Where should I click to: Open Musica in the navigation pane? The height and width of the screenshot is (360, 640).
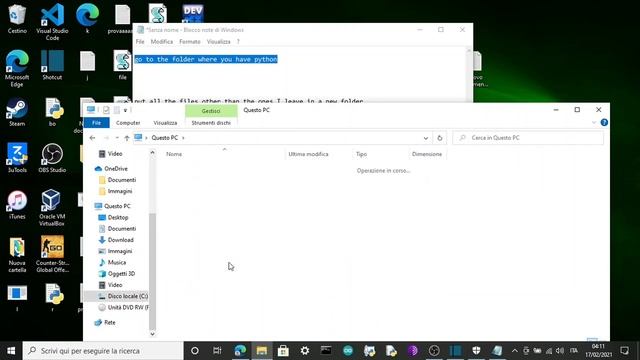click(117, 262)
